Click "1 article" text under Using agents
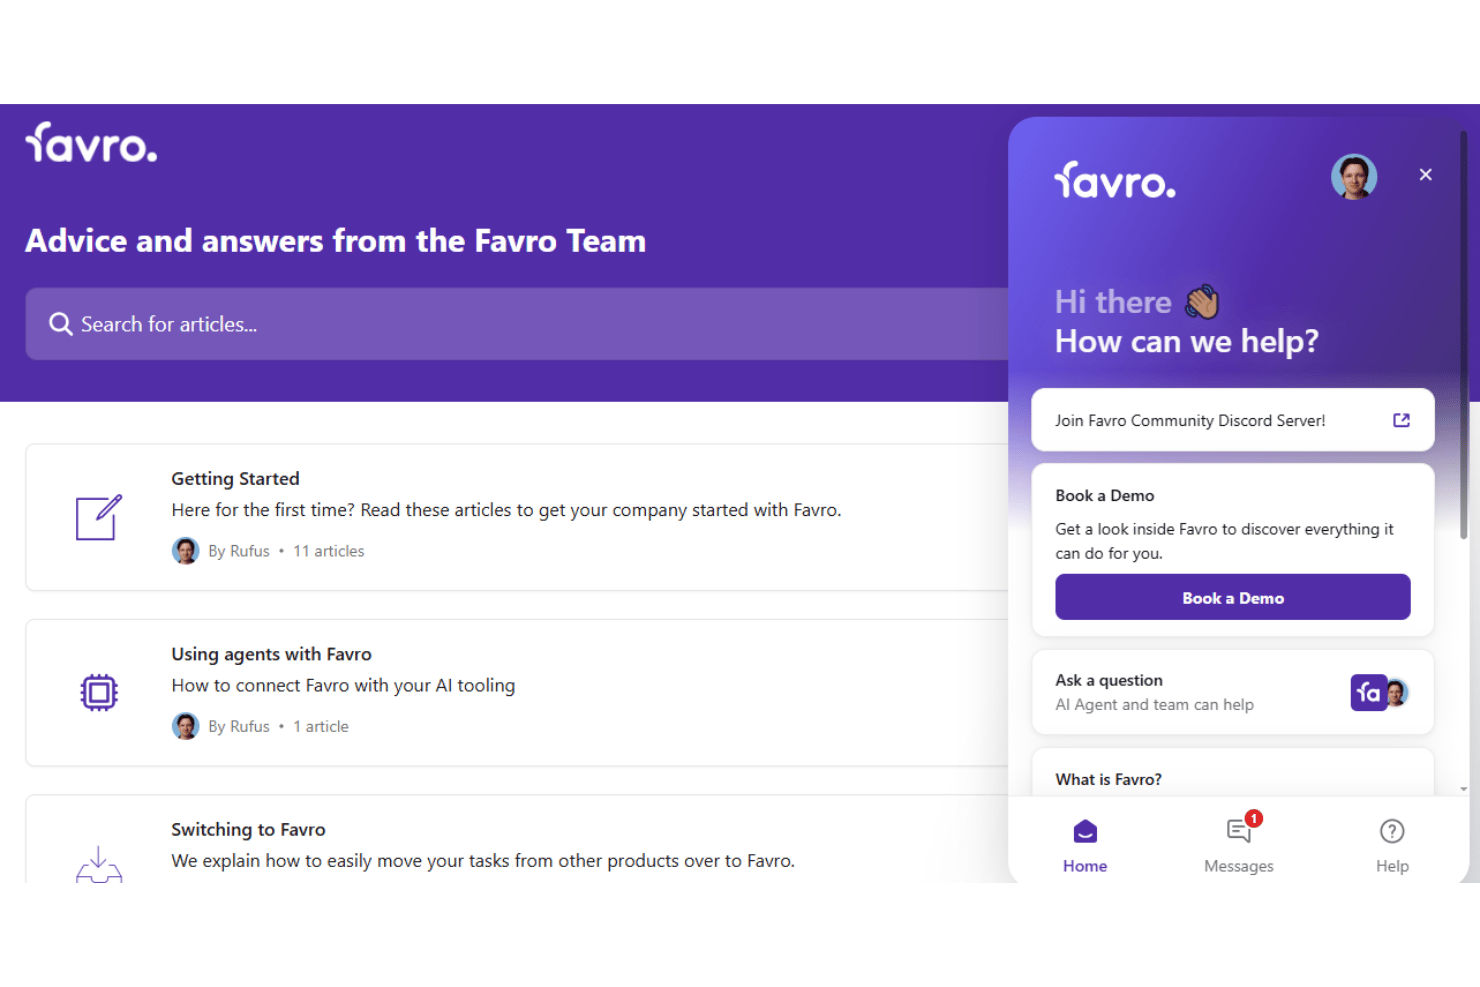The height and width of the screenshot is (987, 1480). [x=321, y=726]
